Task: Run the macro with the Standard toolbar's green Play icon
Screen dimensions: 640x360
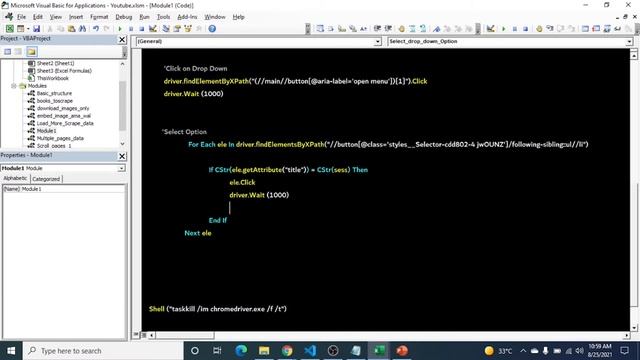Action: point(120,29)
